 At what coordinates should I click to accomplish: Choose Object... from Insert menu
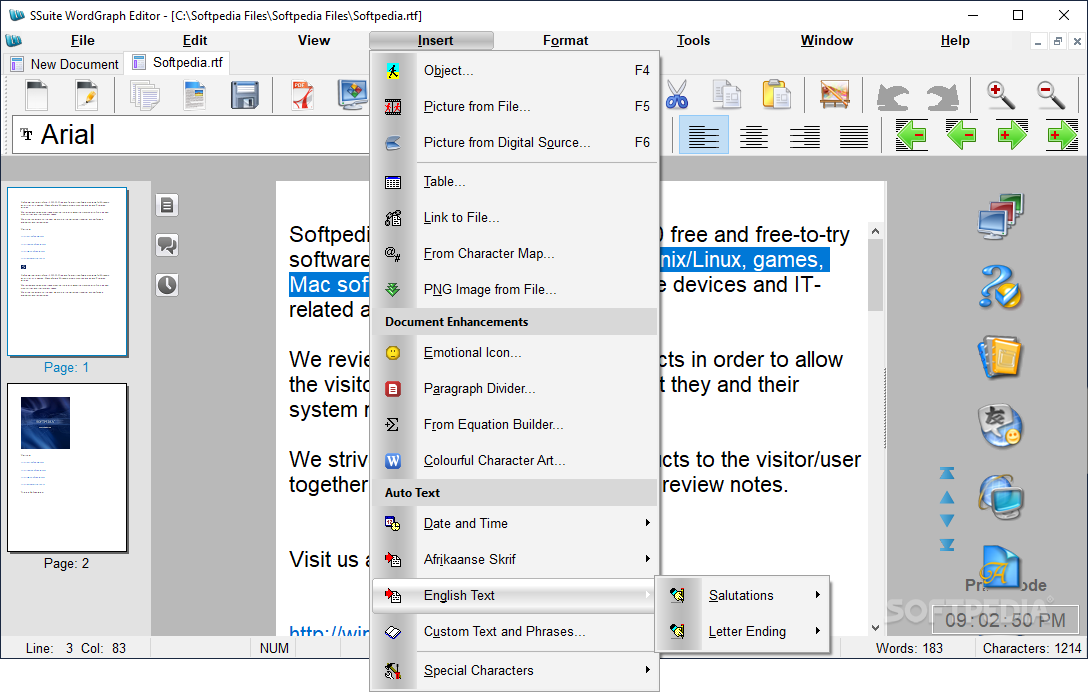(x=515, y=70)
